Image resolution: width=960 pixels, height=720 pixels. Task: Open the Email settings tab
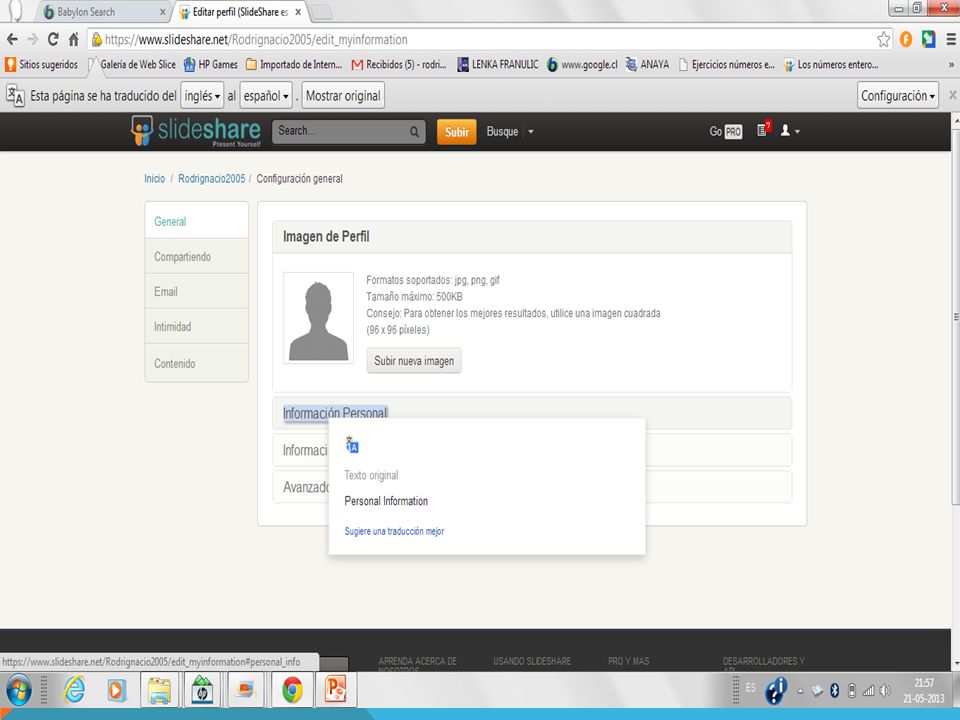tap(197, 291)
